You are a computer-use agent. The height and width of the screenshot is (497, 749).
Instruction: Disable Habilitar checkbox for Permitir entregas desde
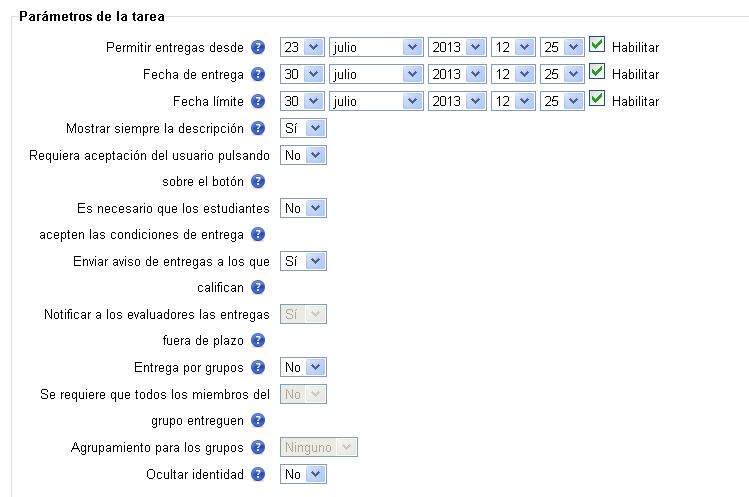(597, 45)
